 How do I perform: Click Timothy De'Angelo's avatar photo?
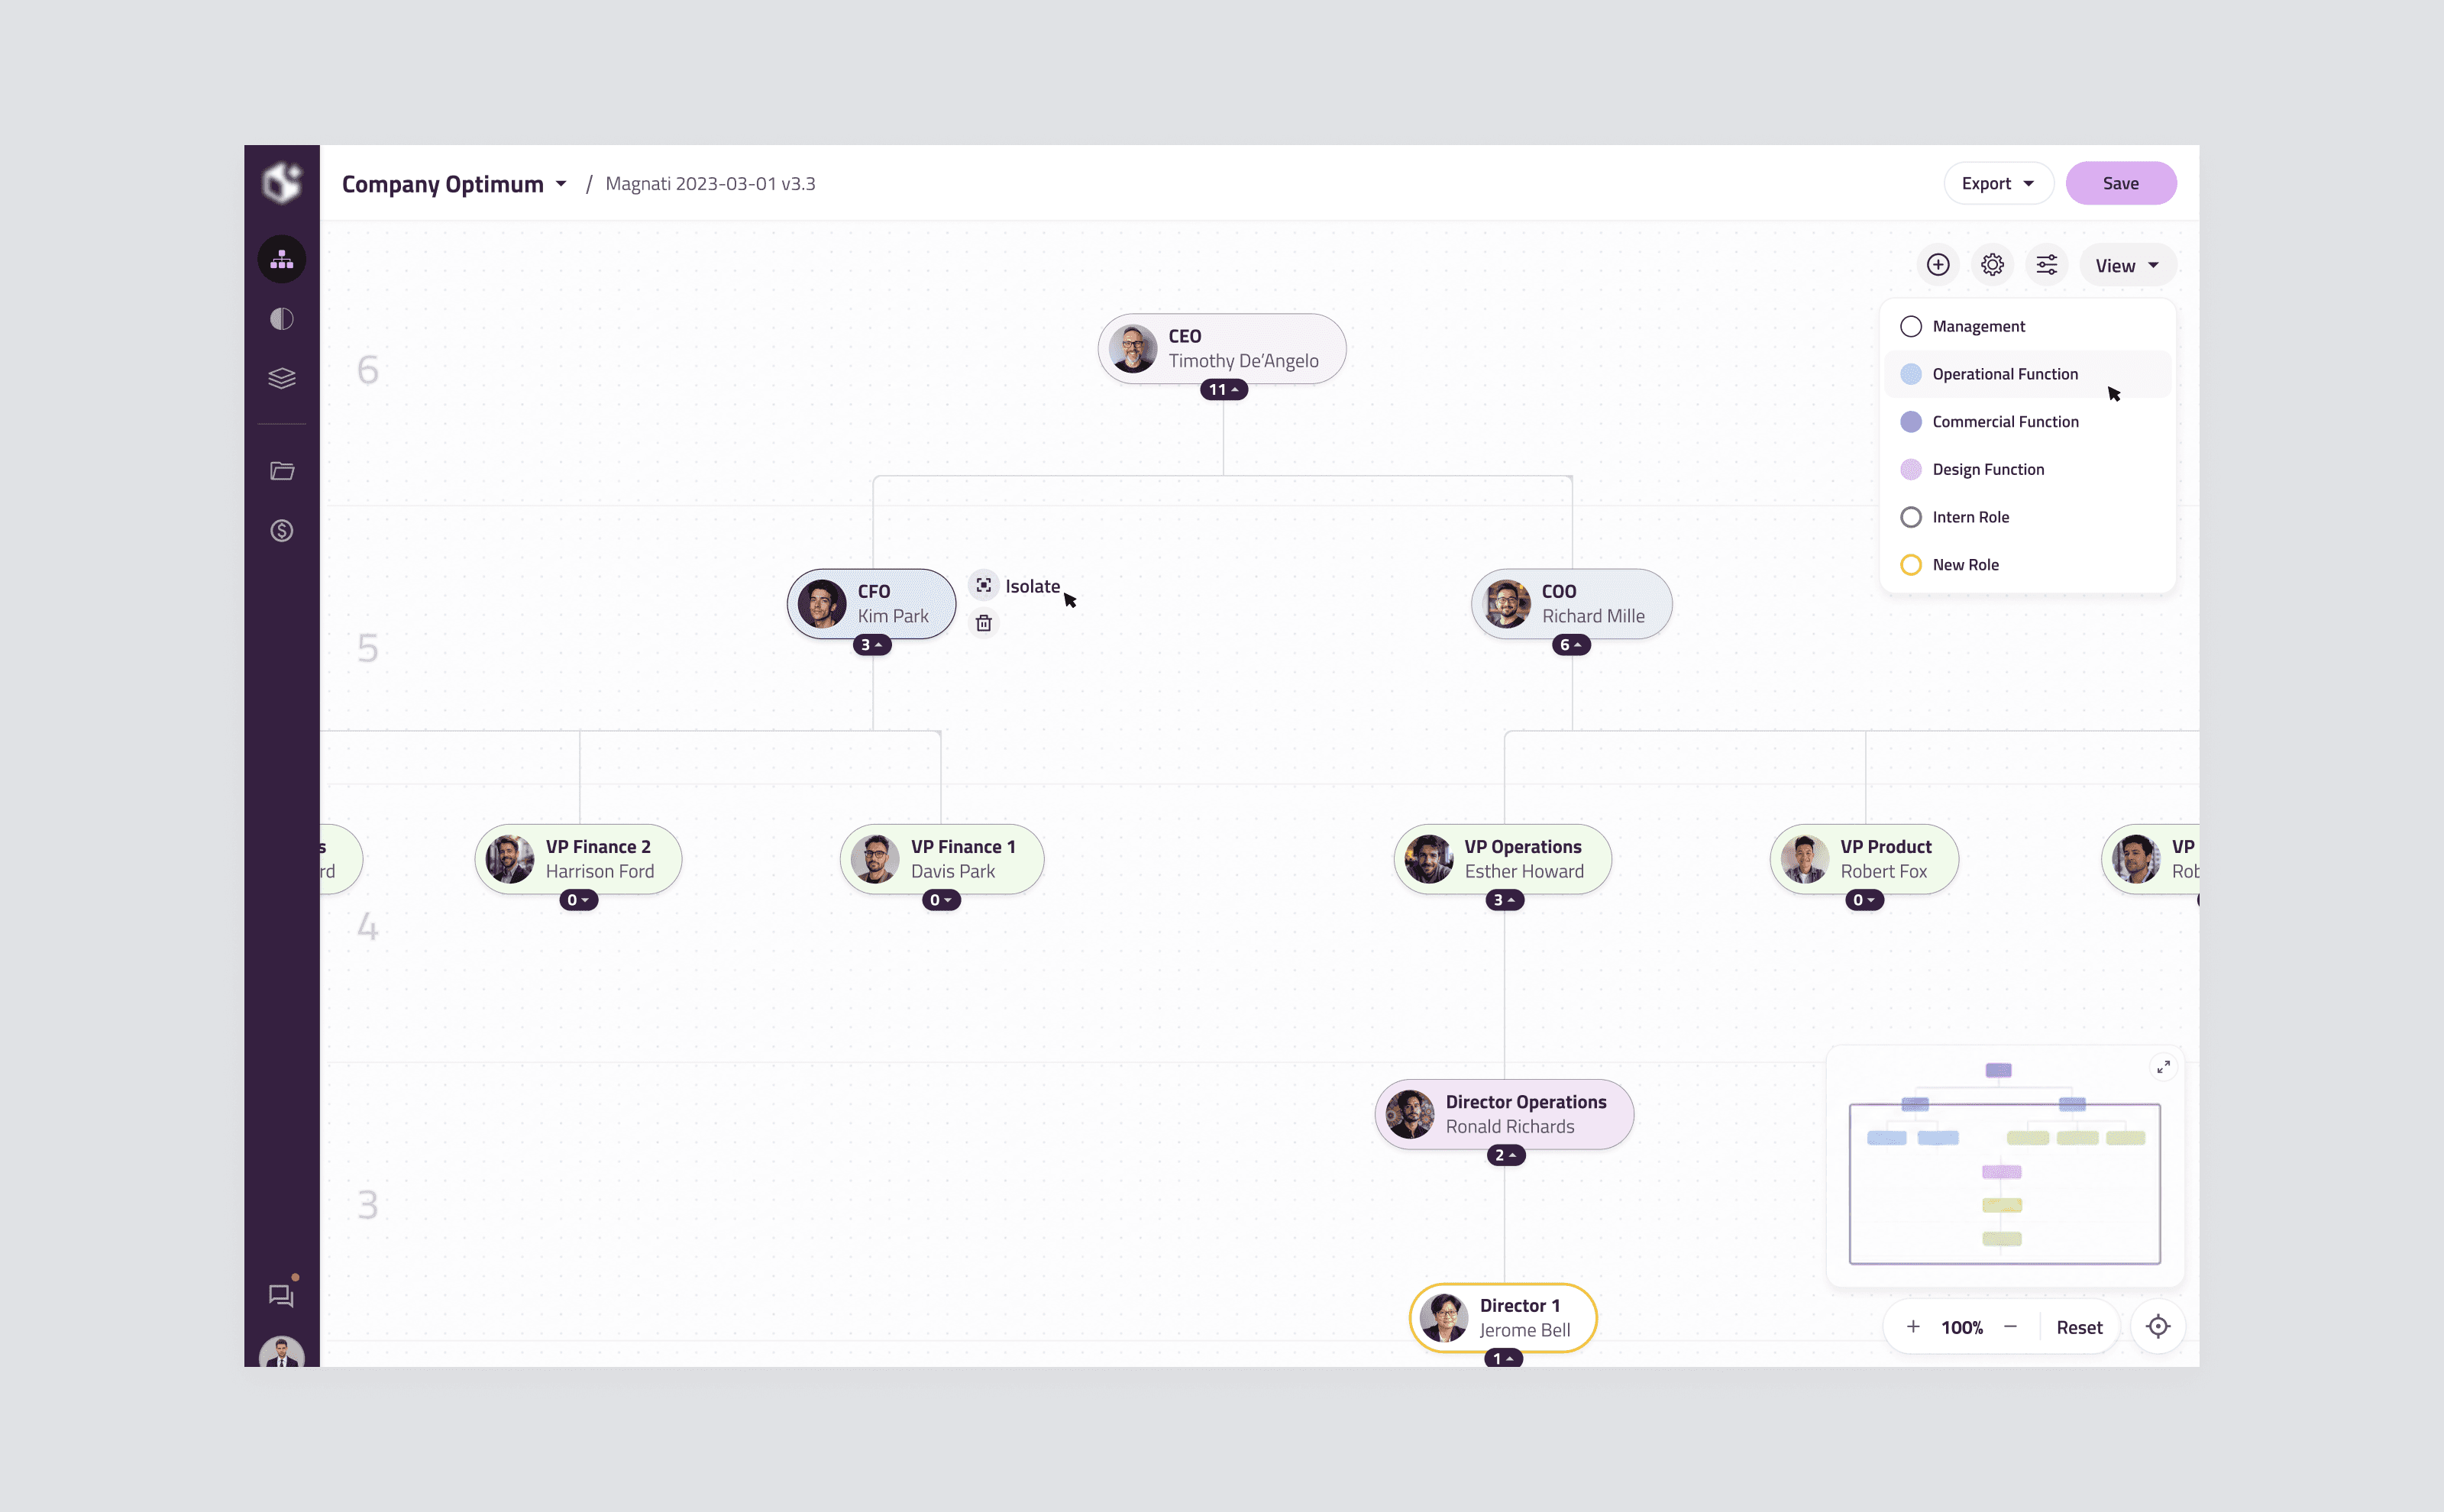click(x=1132, y=348)
